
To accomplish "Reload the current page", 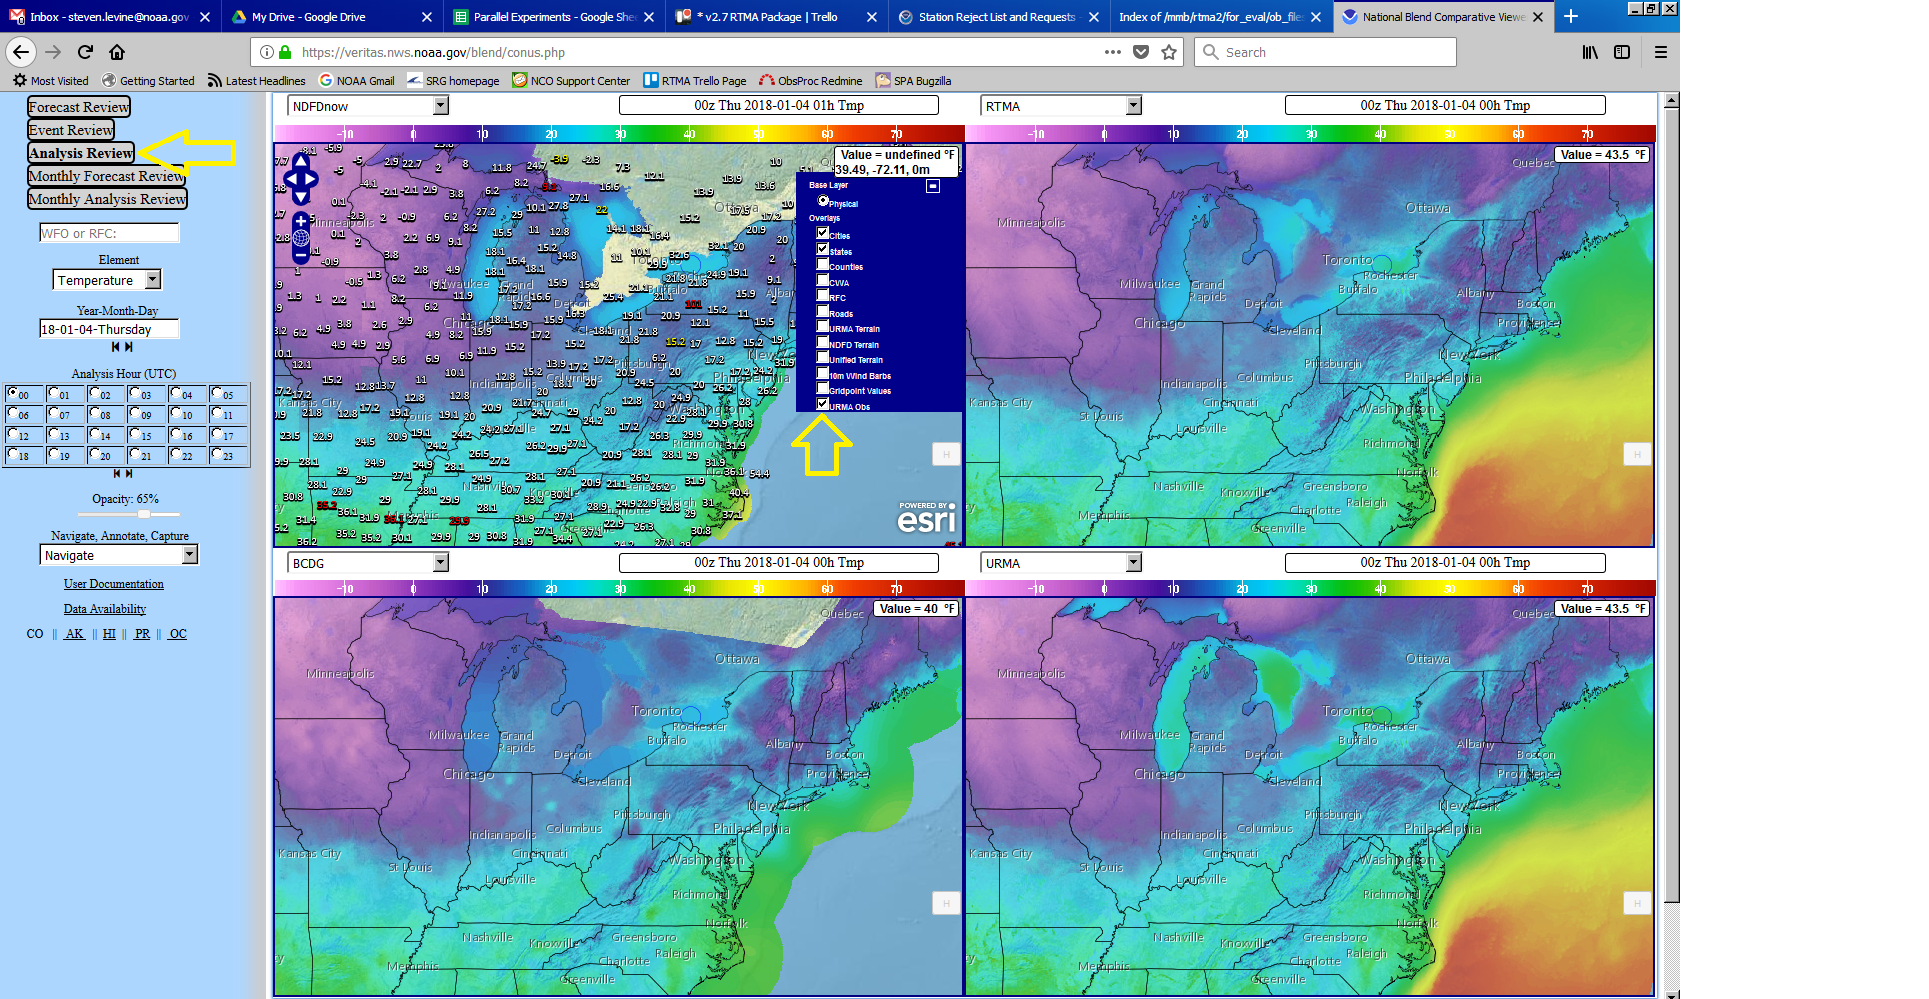I will (x=85, y=52).
